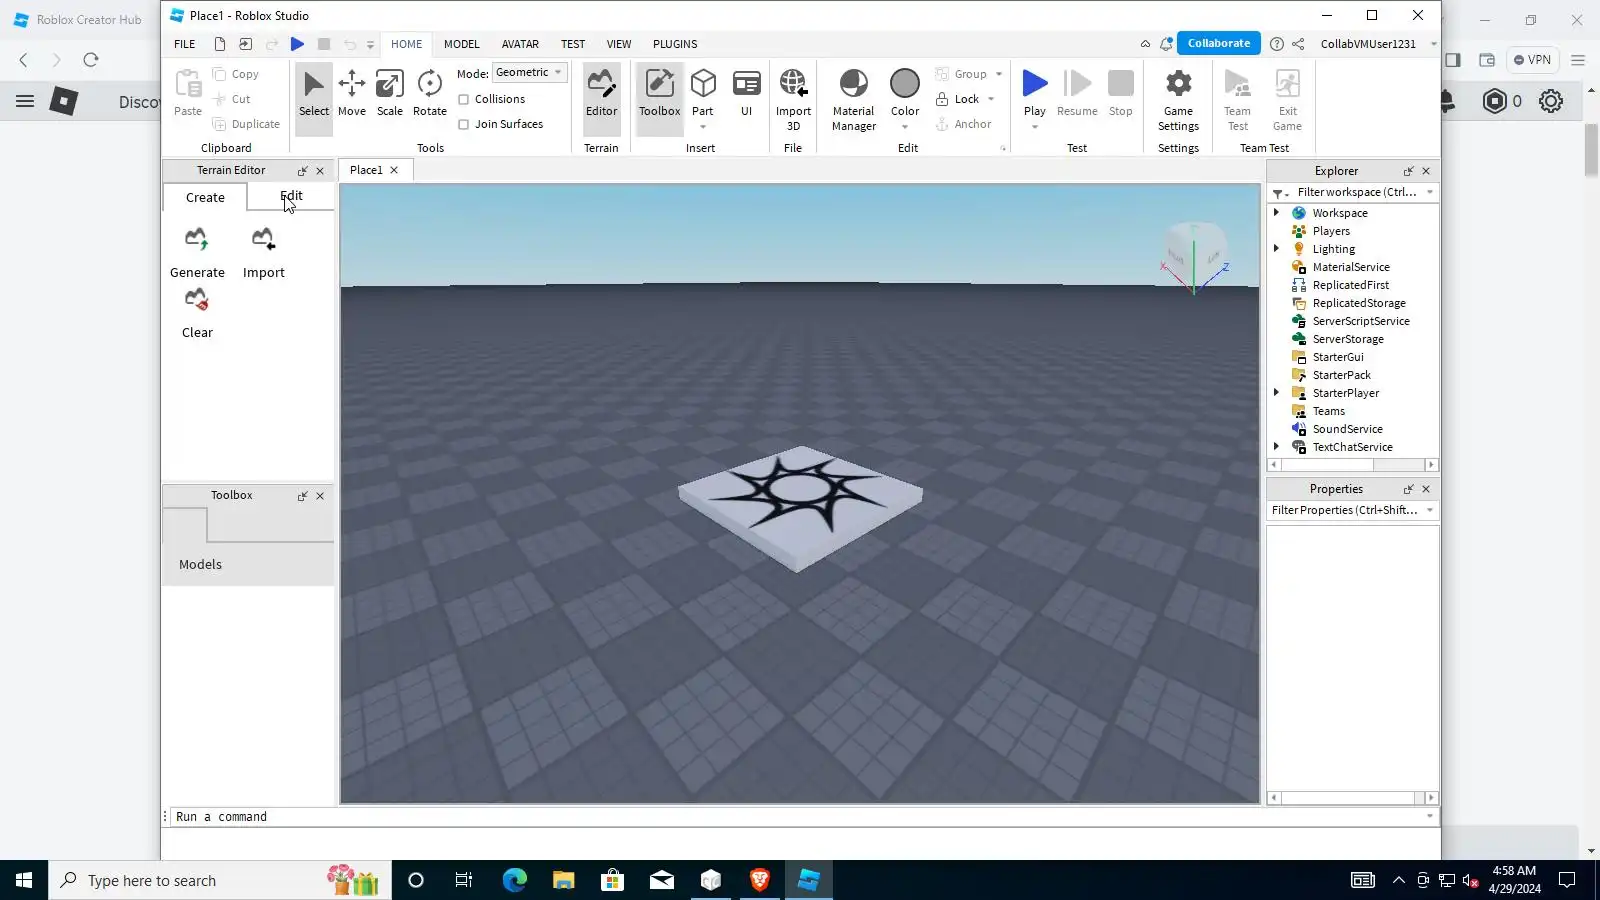Enable the Collisions checkbox
Viewport: 1600px width, 900px height.
pos(464,99)
